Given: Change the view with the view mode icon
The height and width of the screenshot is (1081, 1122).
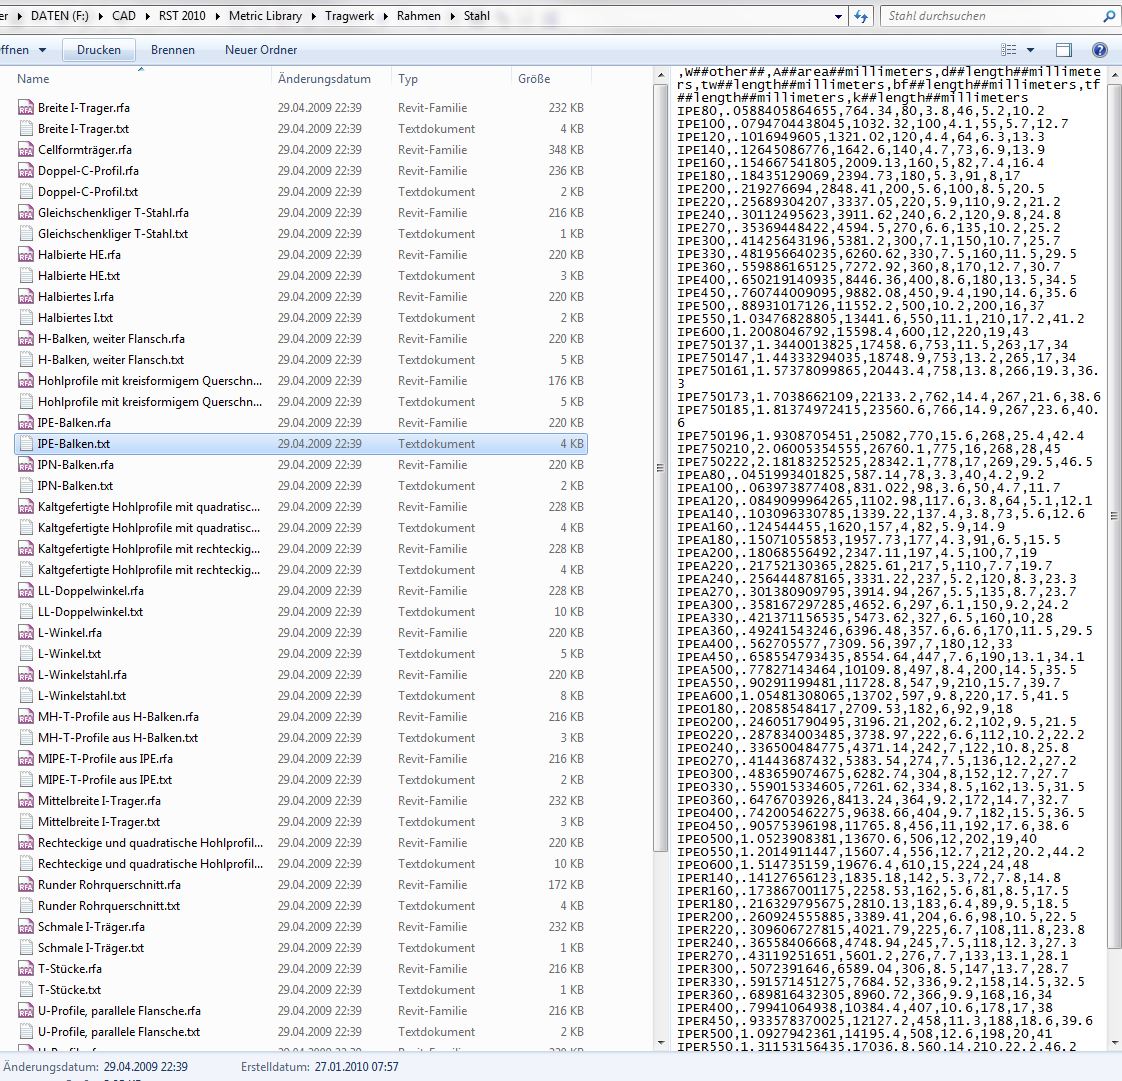Looking at the screenshot, I should 1009,50.
